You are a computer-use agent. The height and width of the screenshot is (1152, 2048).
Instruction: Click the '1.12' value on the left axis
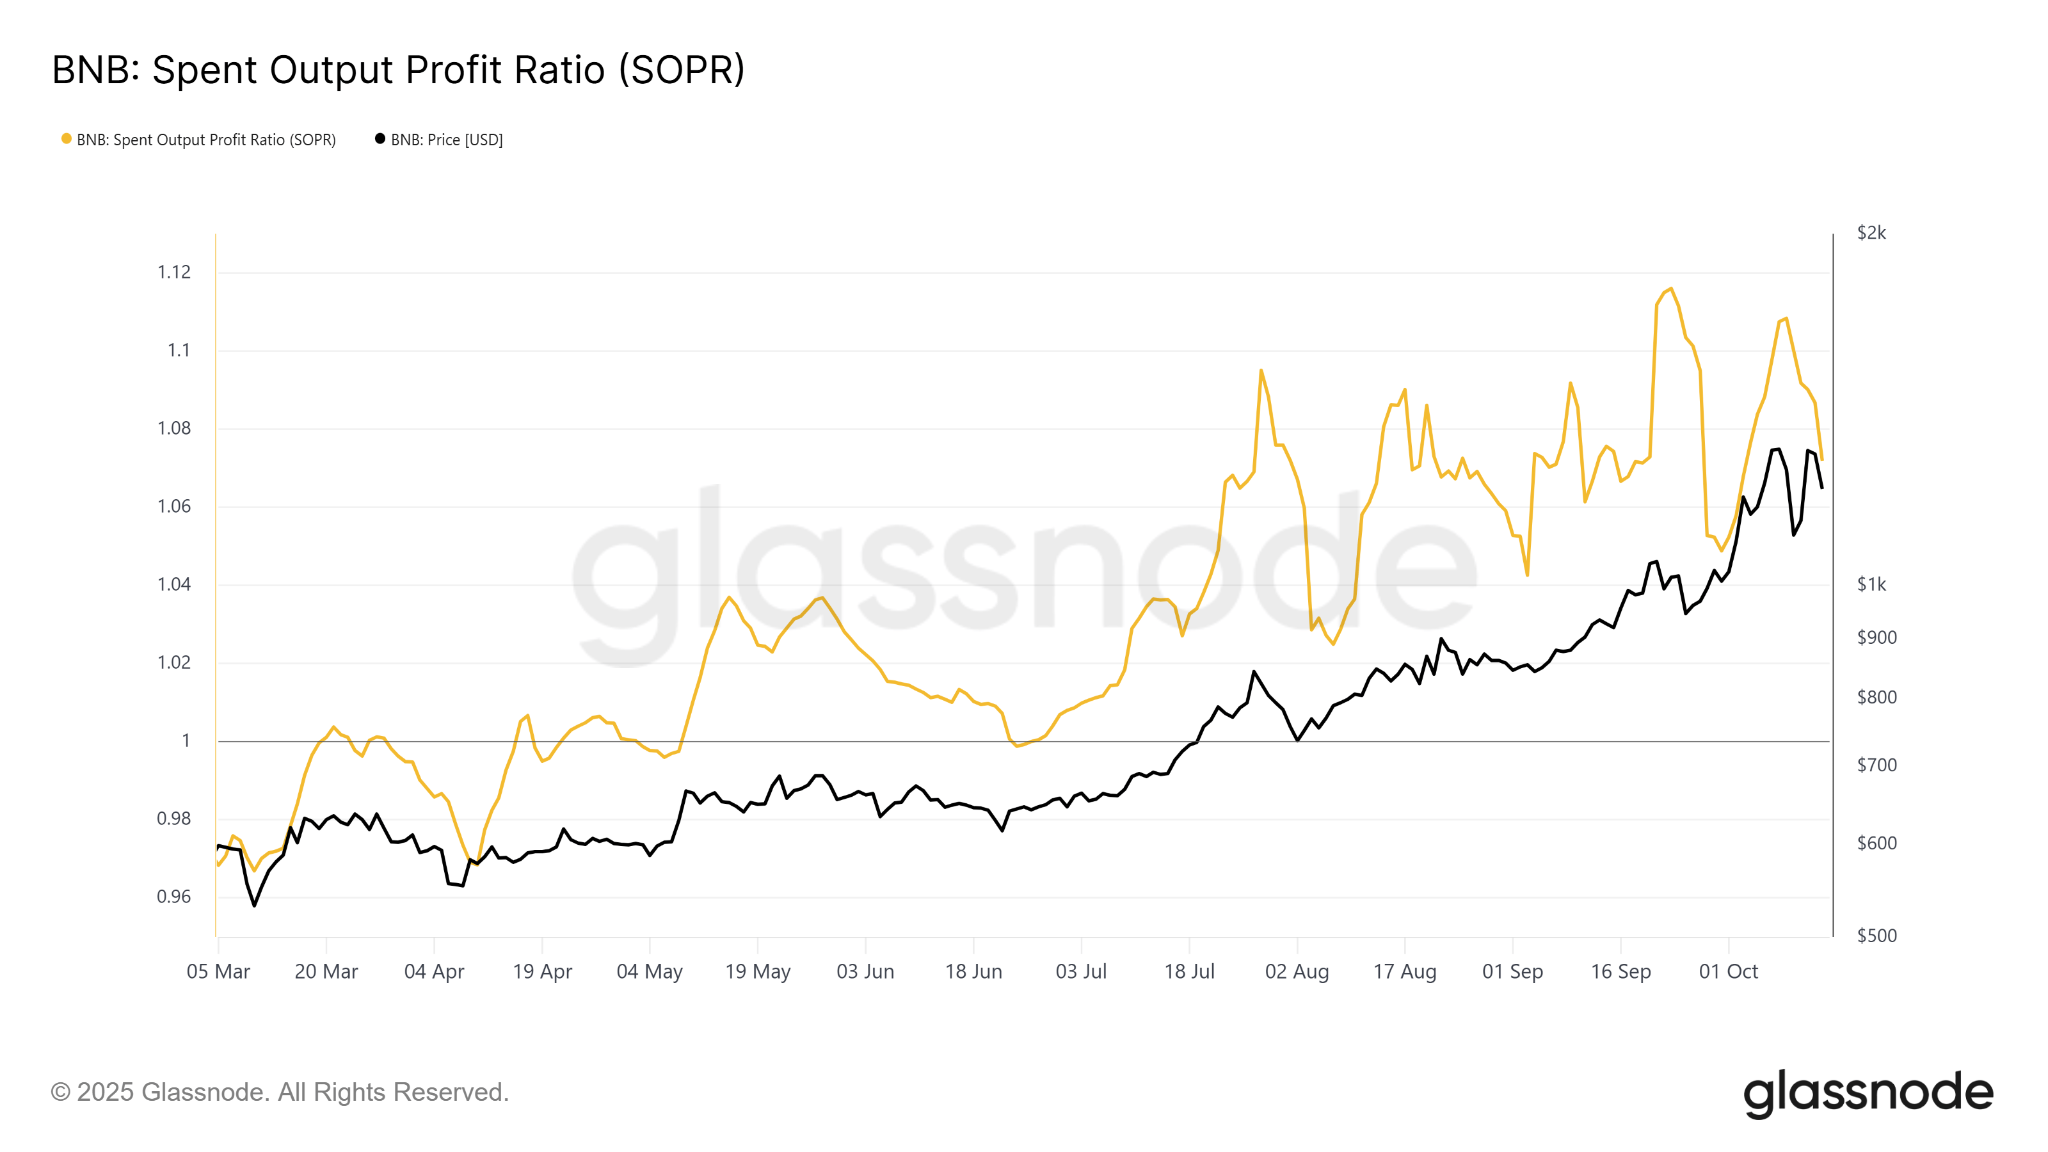coord(174,272)
